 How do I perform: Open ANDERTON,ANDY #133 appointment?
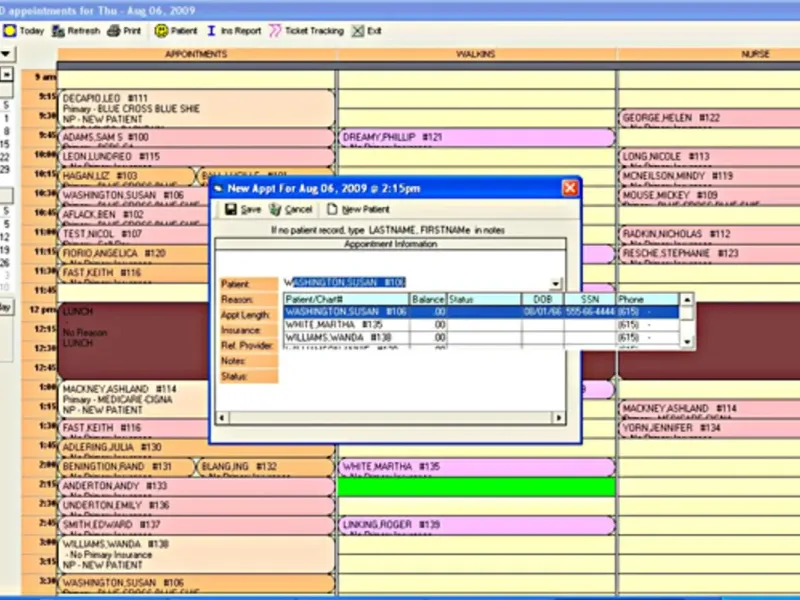pos(196,486)
